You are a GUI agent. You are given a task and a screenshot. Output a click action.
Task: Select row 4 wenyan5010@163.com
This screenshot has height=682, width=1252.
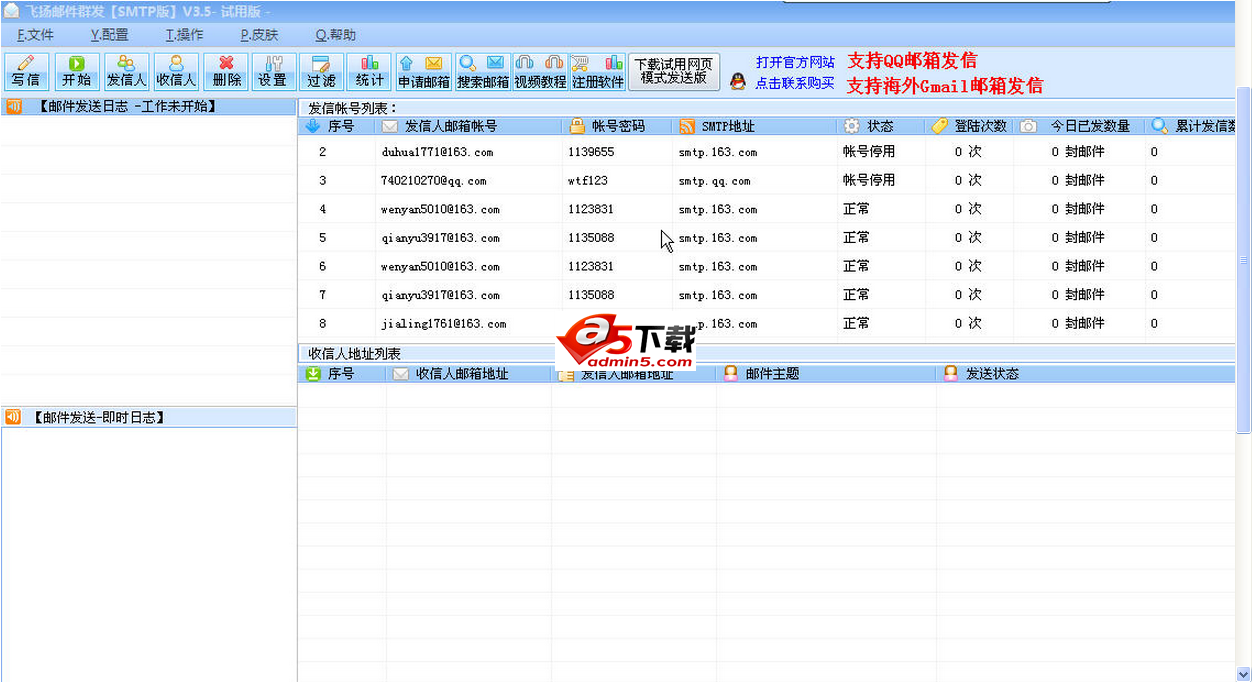[767, 209]
